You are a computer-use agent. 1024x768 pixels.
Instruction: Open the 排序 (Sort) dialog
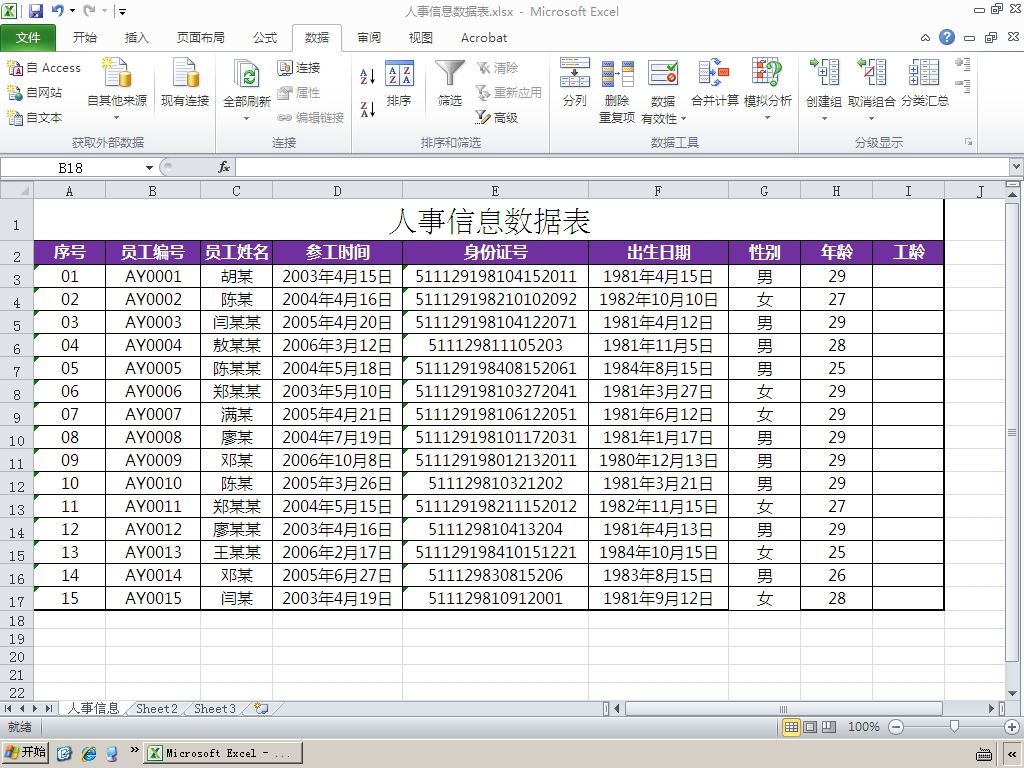pos(399,83)
